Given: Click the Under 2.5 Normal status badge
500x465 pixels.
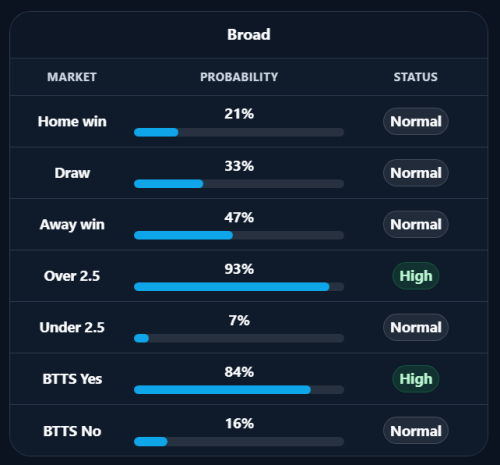Looking at the screenshot, I should pyautogui.click(x=416, y=327).
